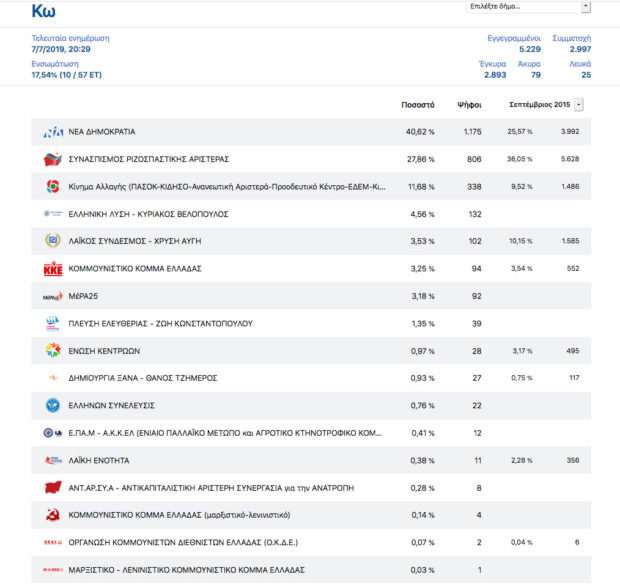
Task: Select the Ψήφοι column header
Action: click(469, 105)
